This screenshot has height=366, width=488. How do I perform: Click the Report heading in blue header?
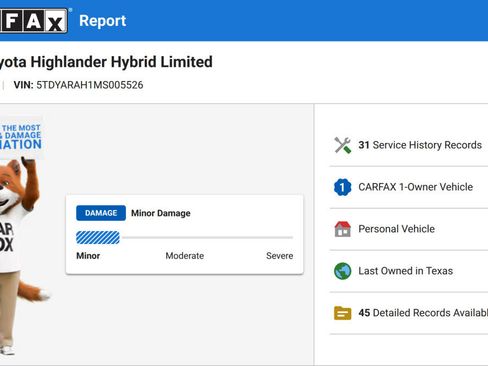tap(103, 21)
